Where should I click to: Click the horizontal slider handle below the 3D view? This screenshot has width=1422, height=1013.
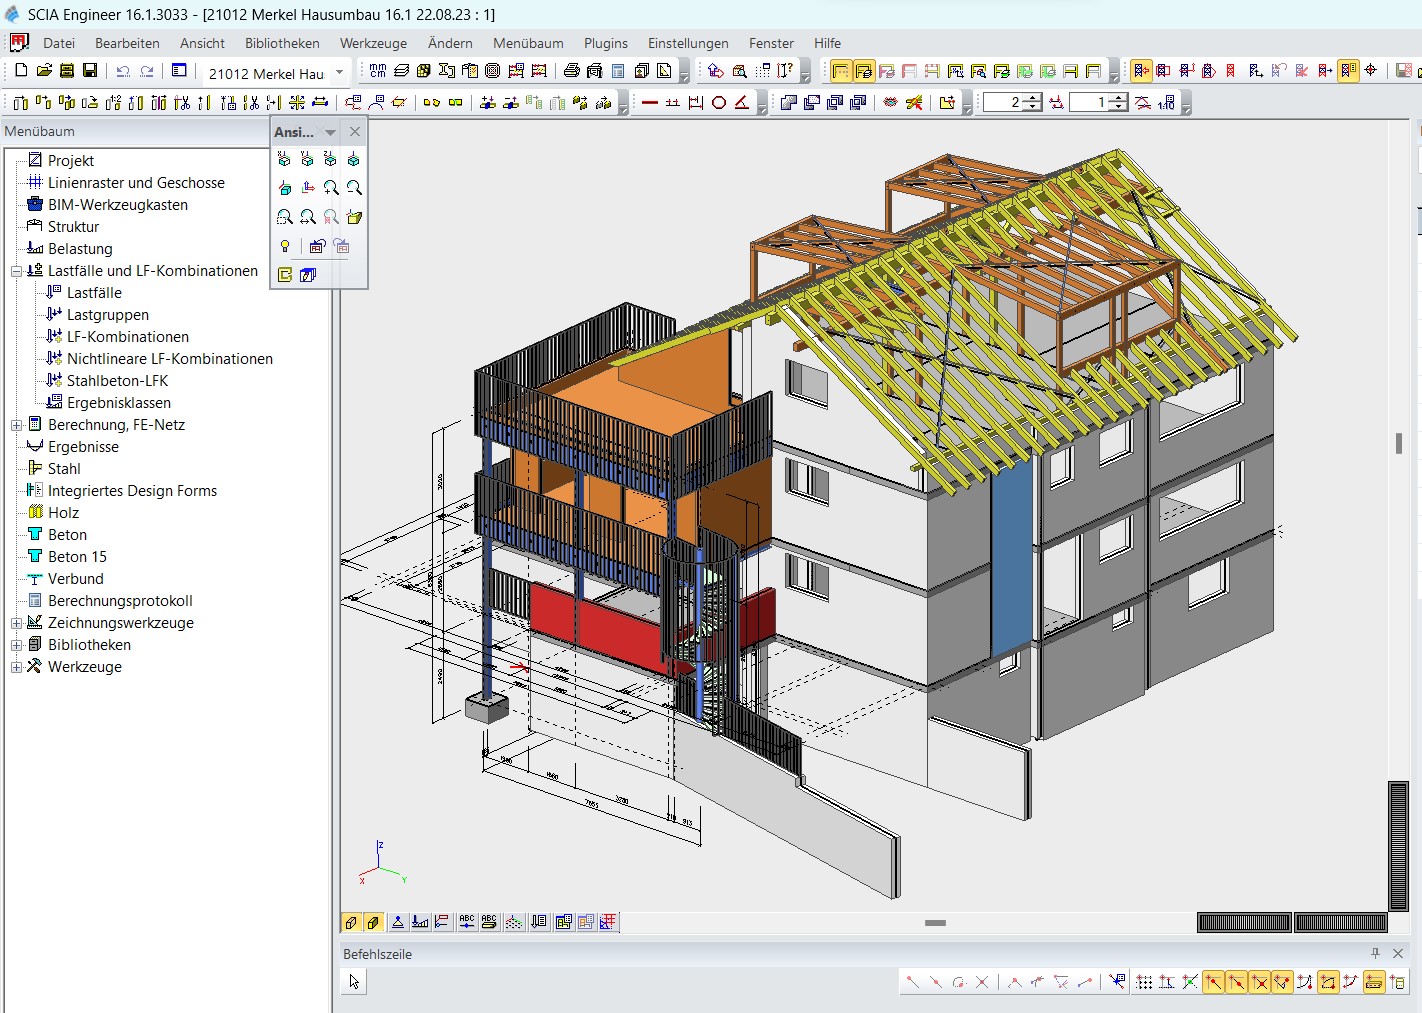coord(935,923)
